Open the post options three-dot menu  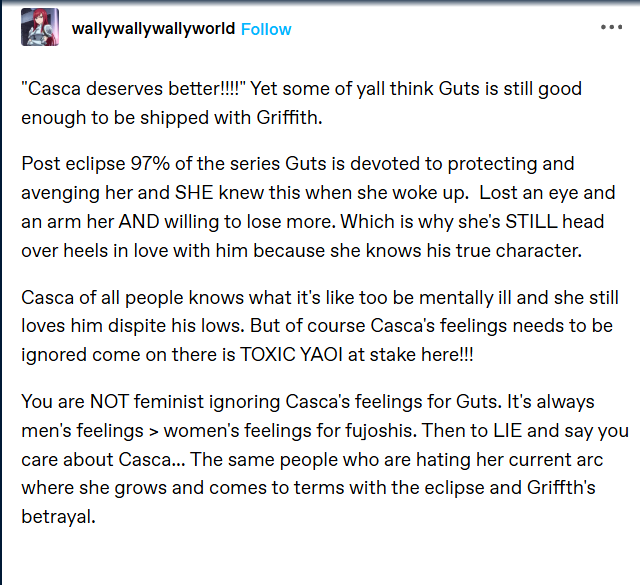coord(611,28)
